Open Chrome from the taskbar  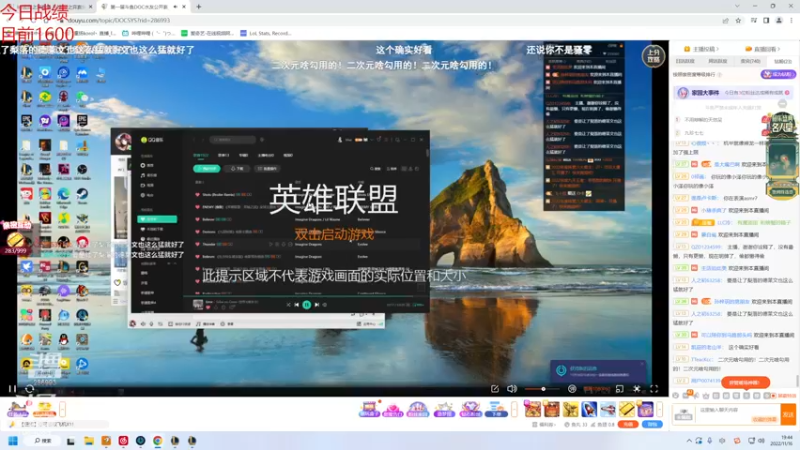click(x=158, y=440)
